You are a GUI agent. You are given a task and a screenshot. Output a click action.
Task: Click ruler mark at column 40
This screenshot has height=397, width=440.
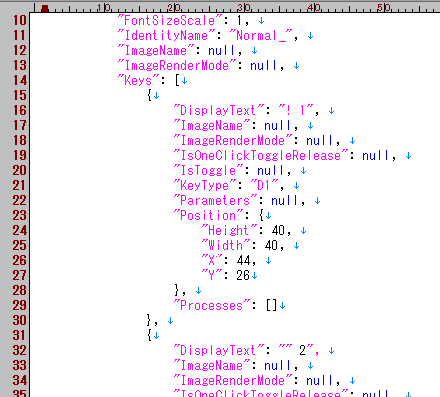(314, 8)
